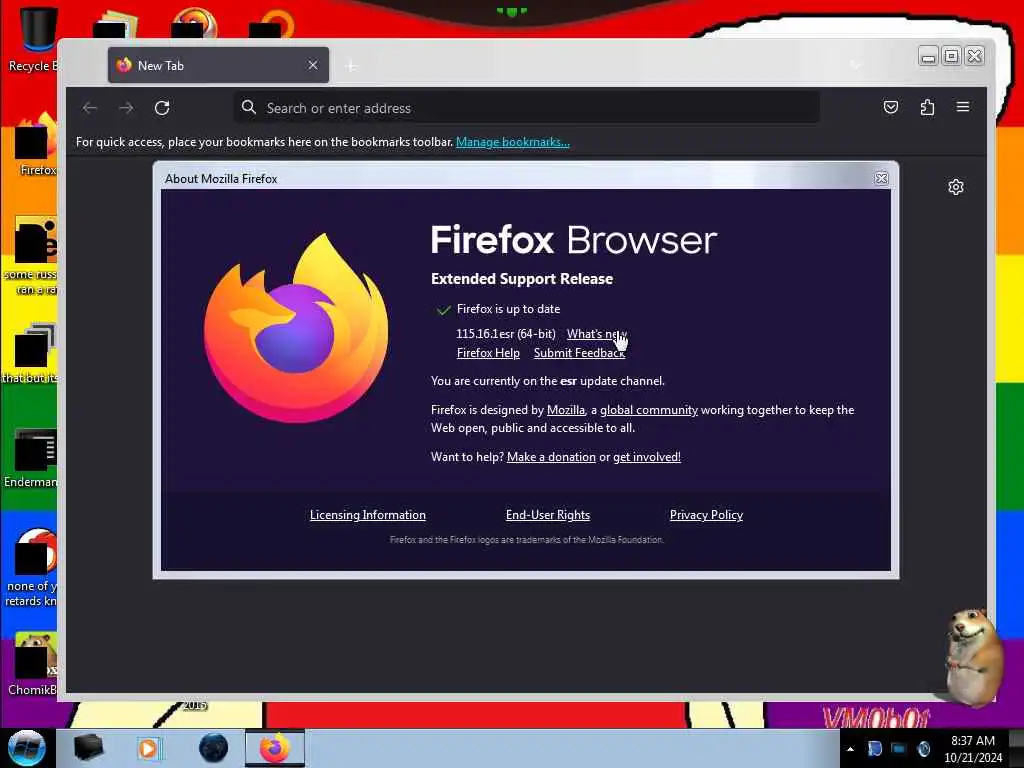Open the Privacy Policy link
Screen dimensions: 1024x768
pyautogui.click(x=706, y=515)
